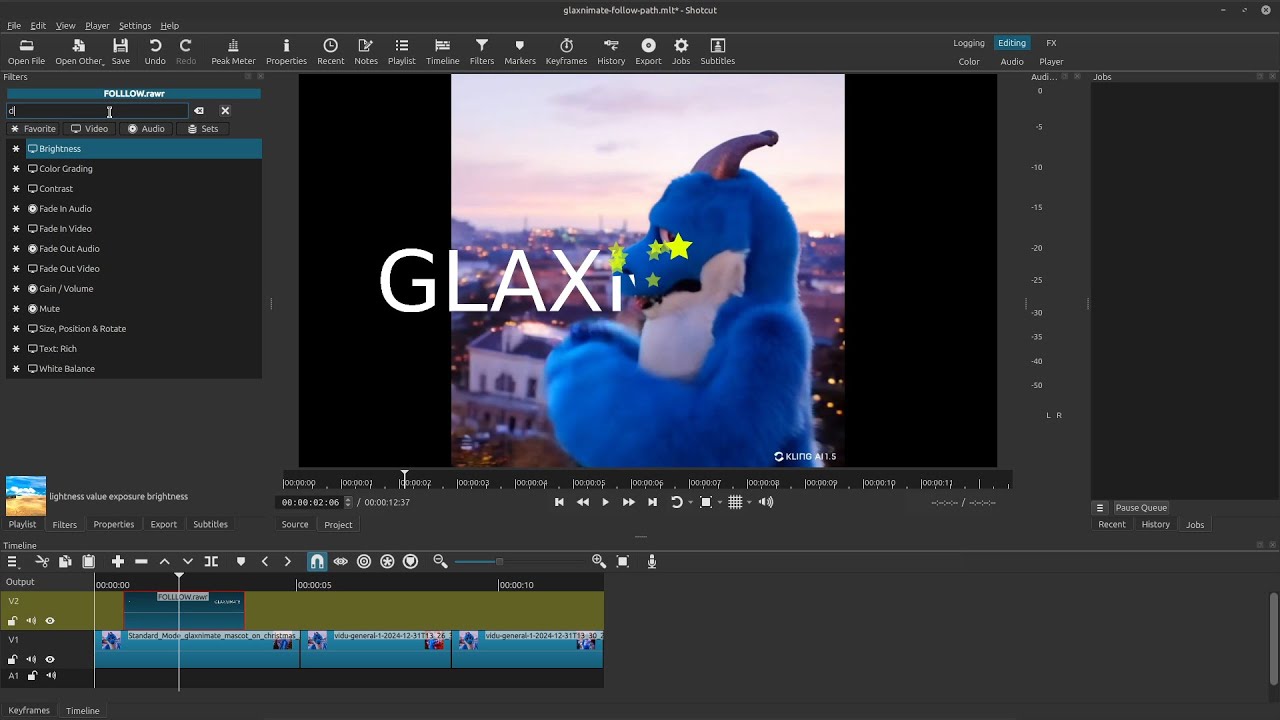Toggle Scrub While Dragging eye icon
1280x720 pixels.
(340, 562)
